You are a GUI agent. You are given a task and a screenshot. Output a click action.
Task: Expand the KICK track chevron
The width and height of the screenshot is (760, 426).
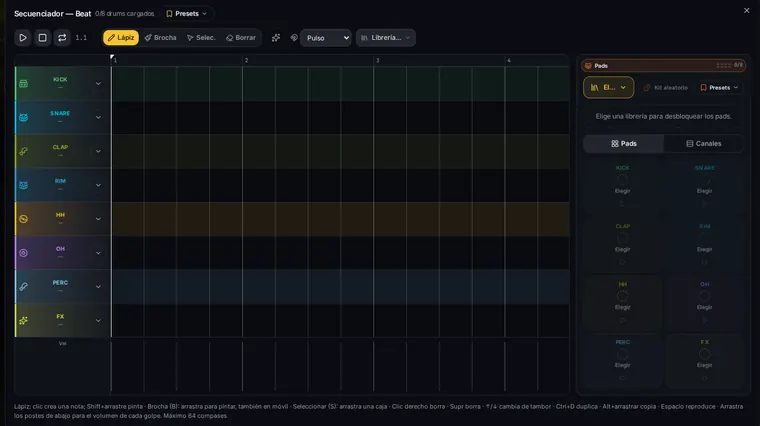[98, 84]
